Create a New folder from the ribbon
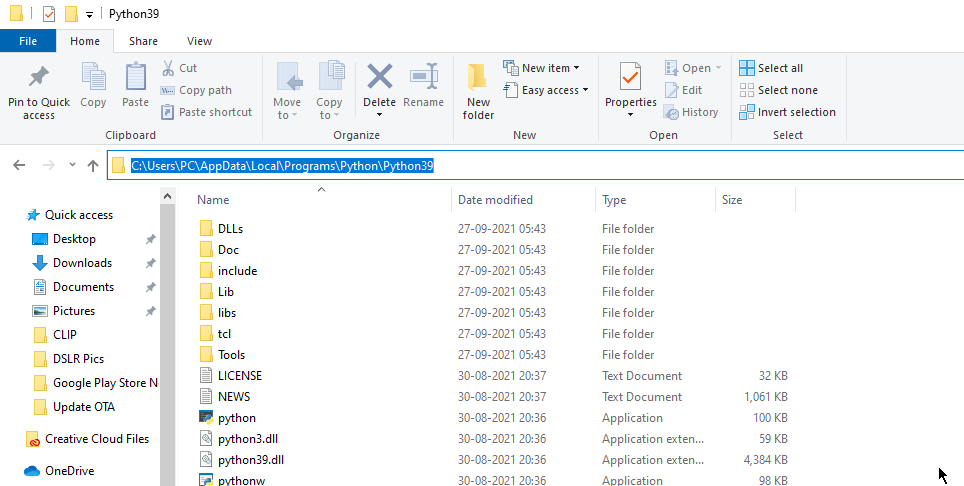Viewport: 964px width, 486px height. (x=478, y=91)
